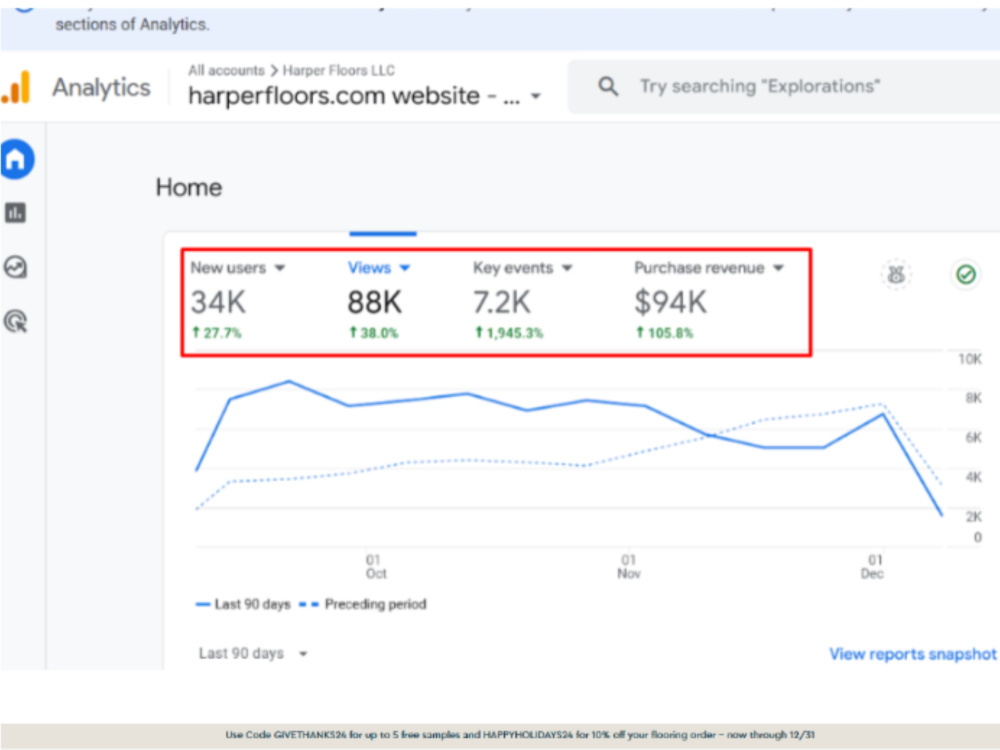This screenshot has width=1000, height=750.
Task: Open the Home icon in sidebar
Action: pos(17,159)
